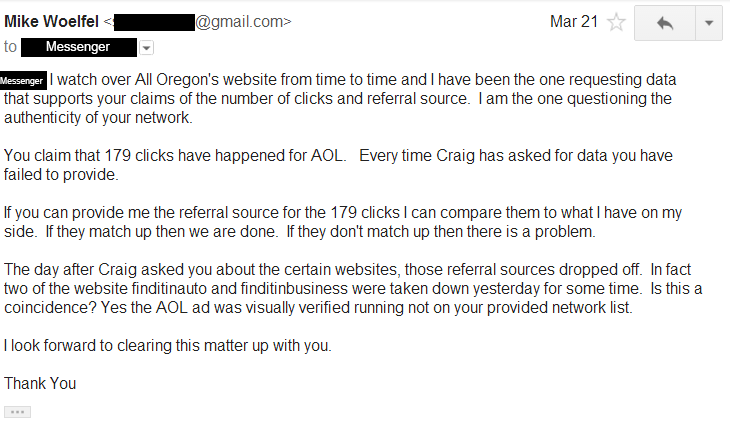The image size is (730, 423).
Task: Star this email from Mike Woelfel
Action: click(616, 22)
